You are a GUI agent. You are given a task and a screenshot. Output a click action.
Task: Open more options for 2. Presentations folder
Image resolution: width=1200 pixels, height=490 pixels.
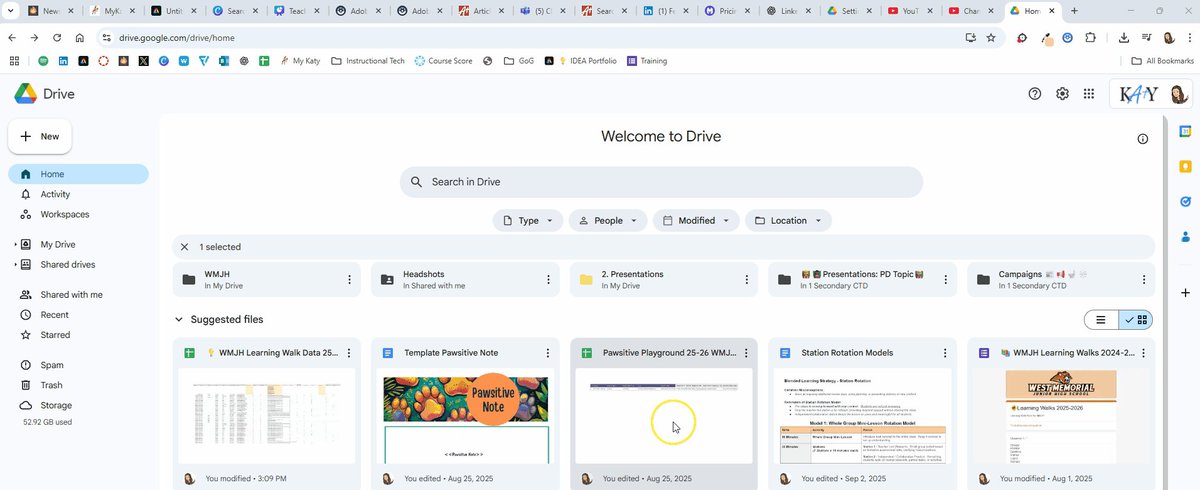pyautogui.click(x=747, y=280)
